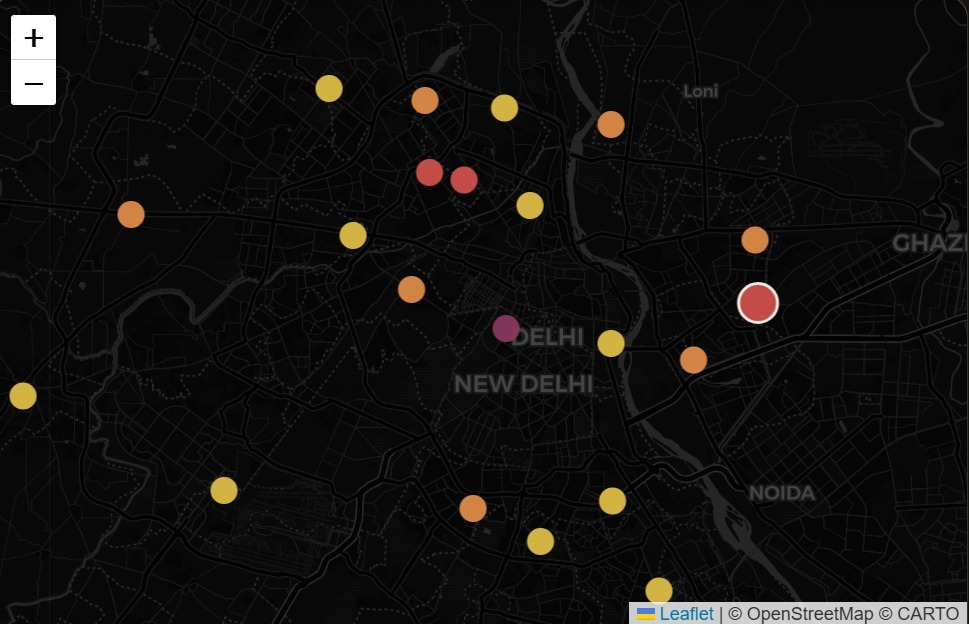Image resolution: width=969 pixels, height=624 pixels.
Task: Click the zoom out minus button
Action: 33,83
